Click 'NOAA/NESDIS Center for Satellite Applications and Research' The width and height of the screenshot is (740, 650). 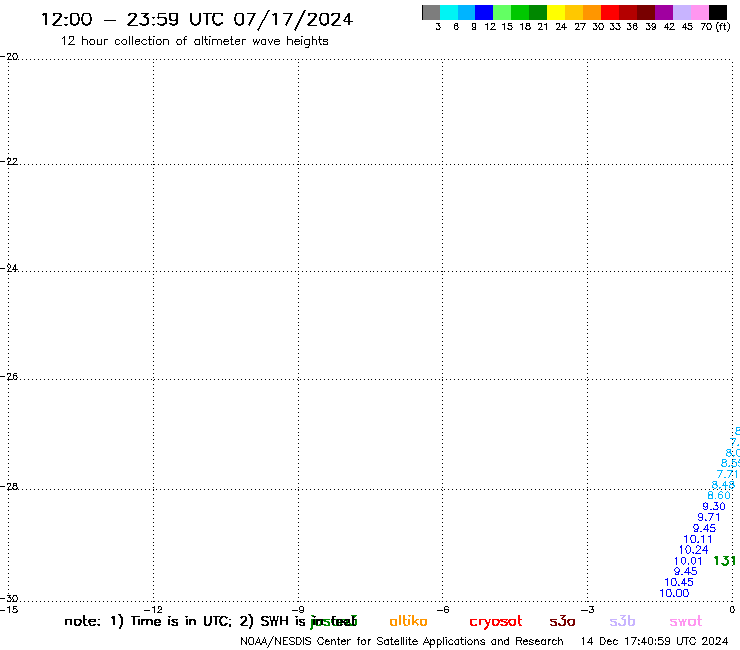click(x=402, y=642)
